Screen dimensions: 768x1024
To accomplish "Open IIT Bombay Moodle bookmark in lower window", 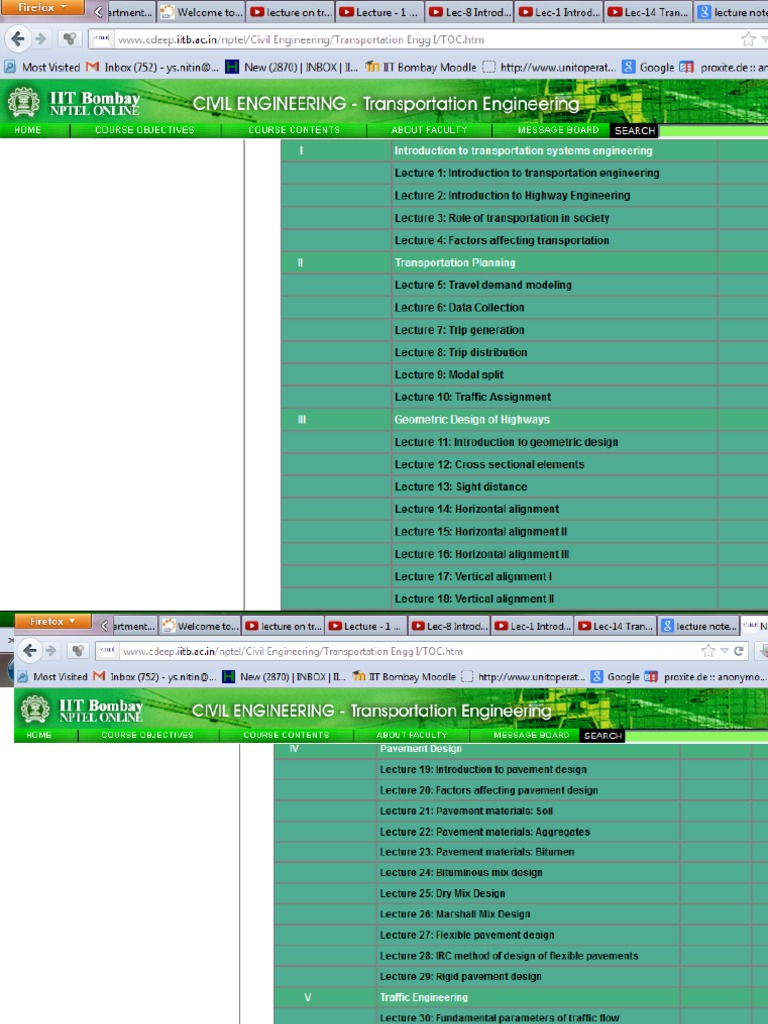I will click(404, 677).
